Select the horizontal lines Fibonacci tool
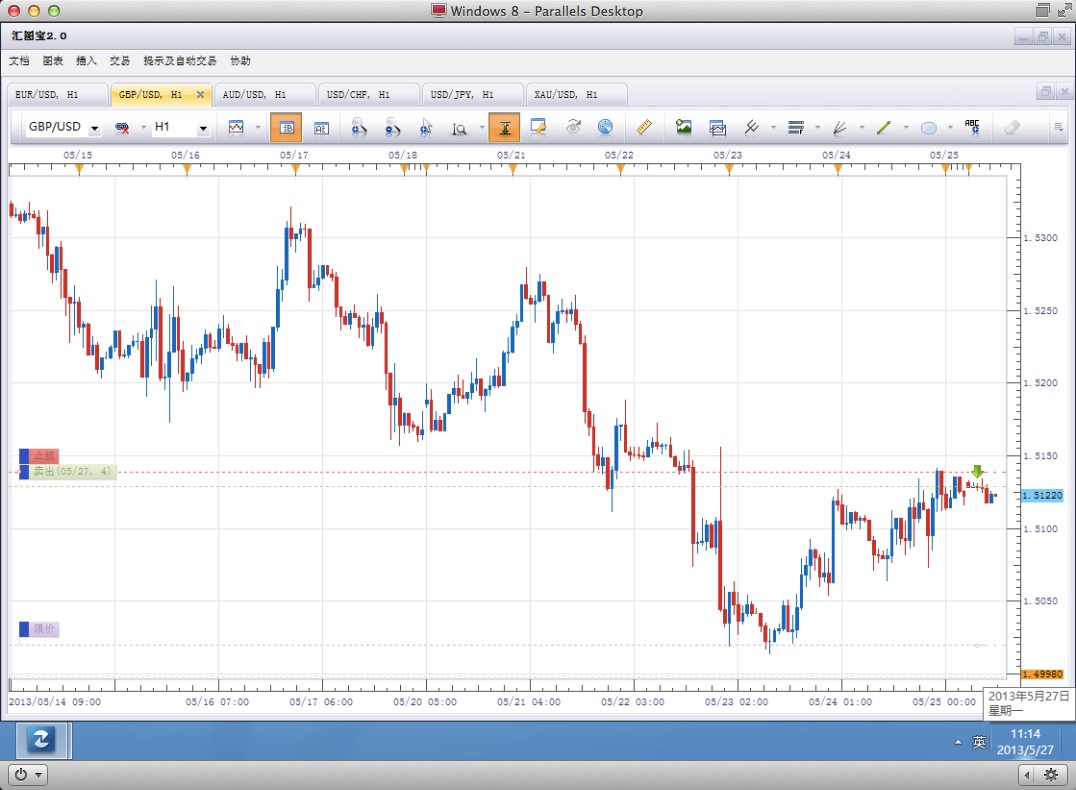Screen dimensions: 1076x790 pyautogui.click(x=796, y=128)
